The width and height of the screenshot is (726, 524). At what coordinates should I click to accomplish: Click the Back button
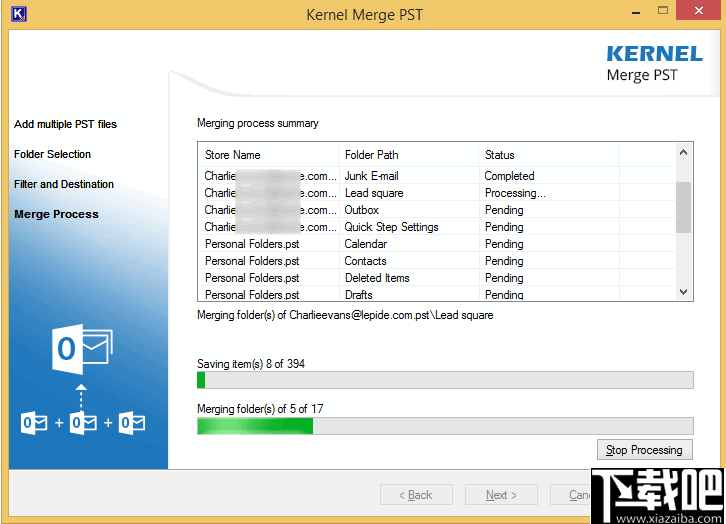click(416, 495)
